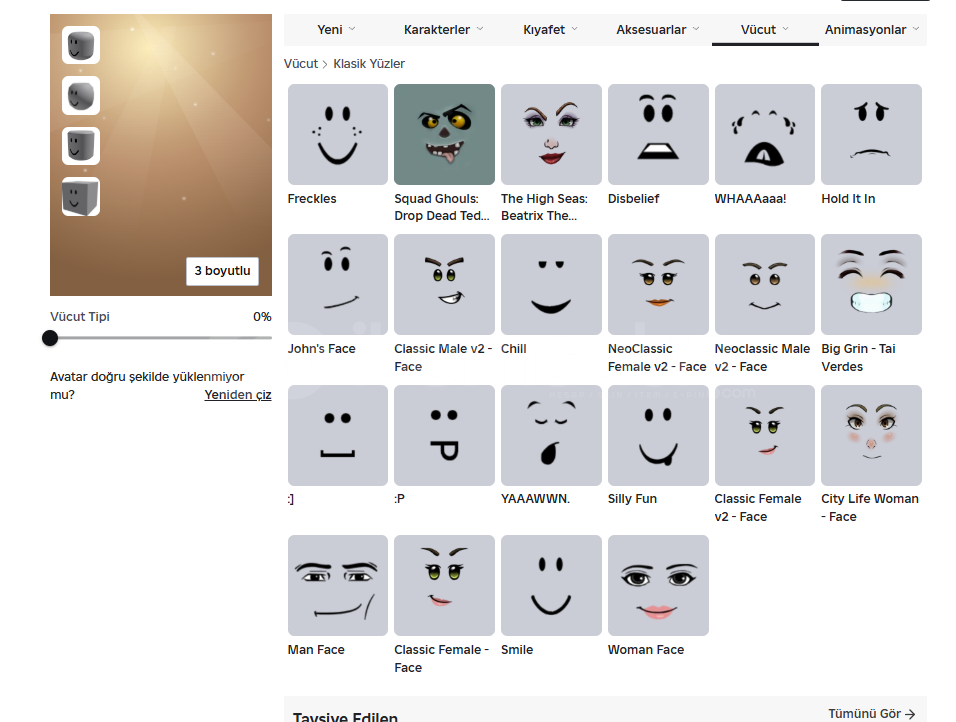956x722 pixels.
Task: Pick the WHAAAaaa! face
Action: coord(765,135)
